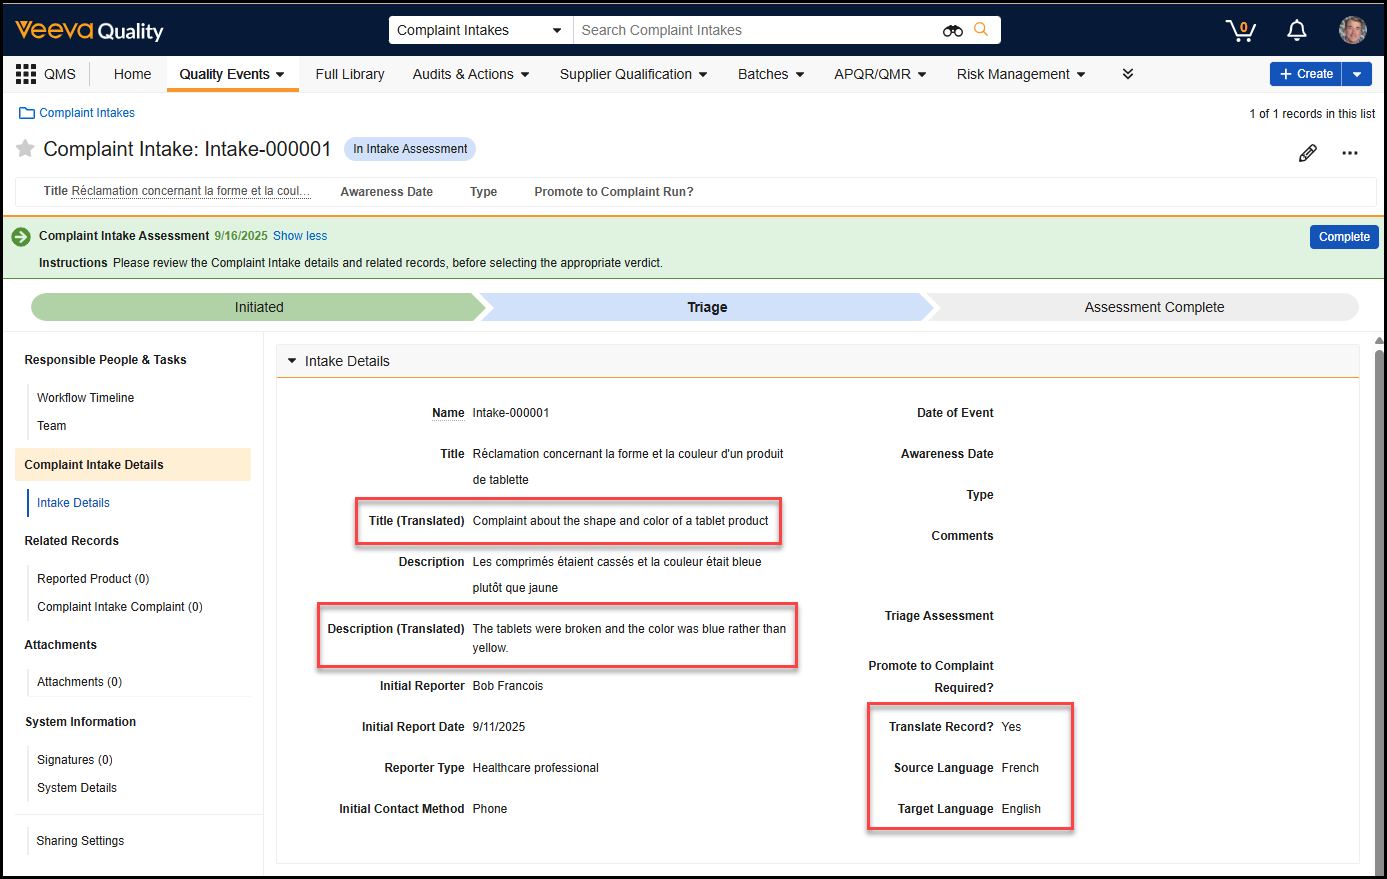Type in the Search Complaint Intakes field

tap(755, 31)
